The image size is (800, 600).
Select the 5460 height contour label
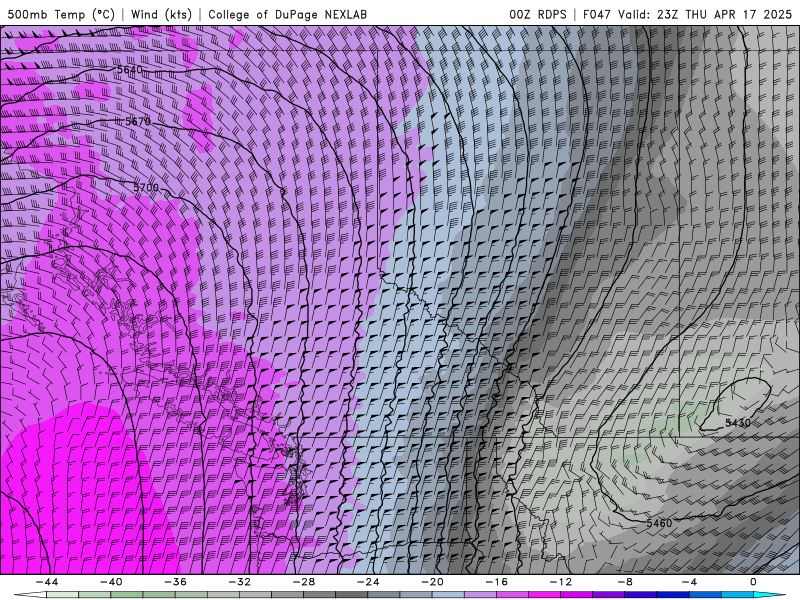(x=659, y=523)
